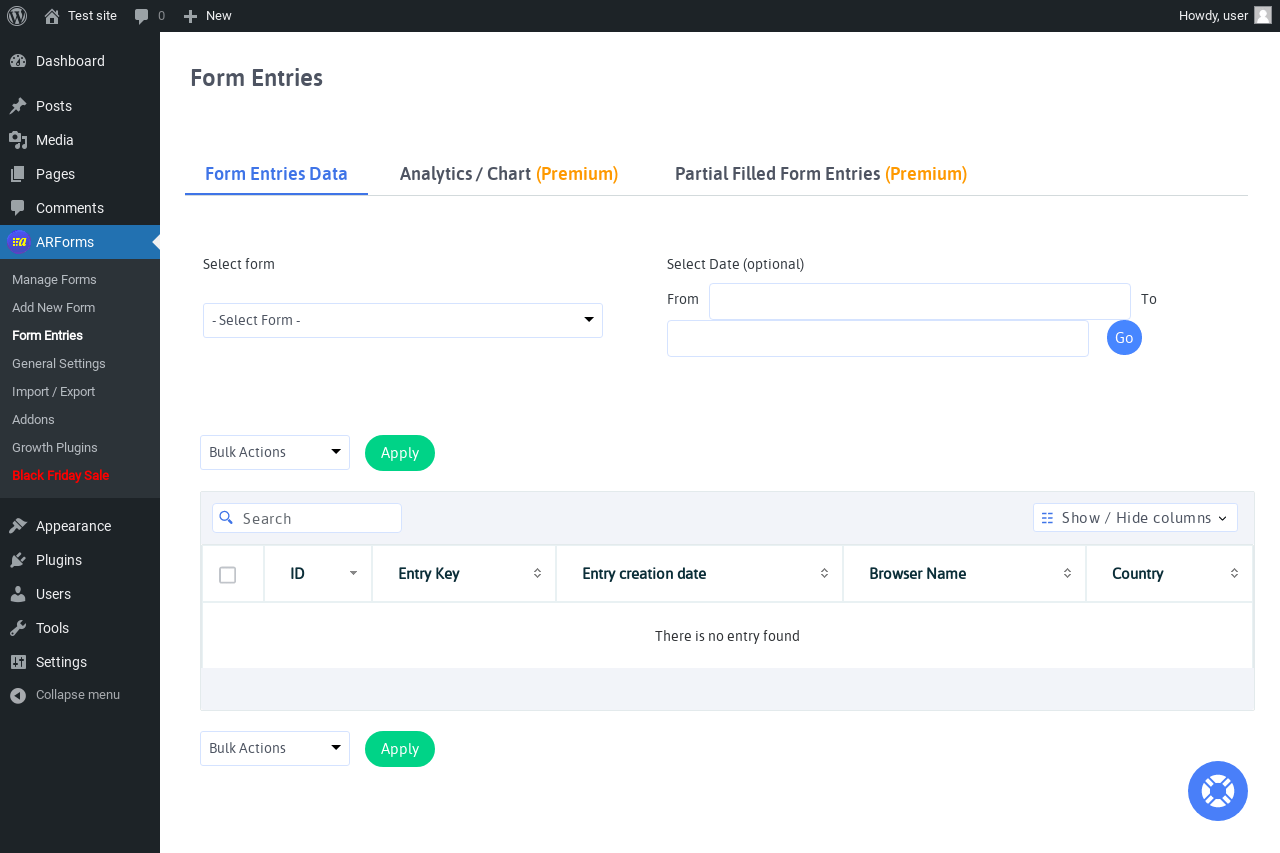Click the Tools wrench icon

[18, 628]
